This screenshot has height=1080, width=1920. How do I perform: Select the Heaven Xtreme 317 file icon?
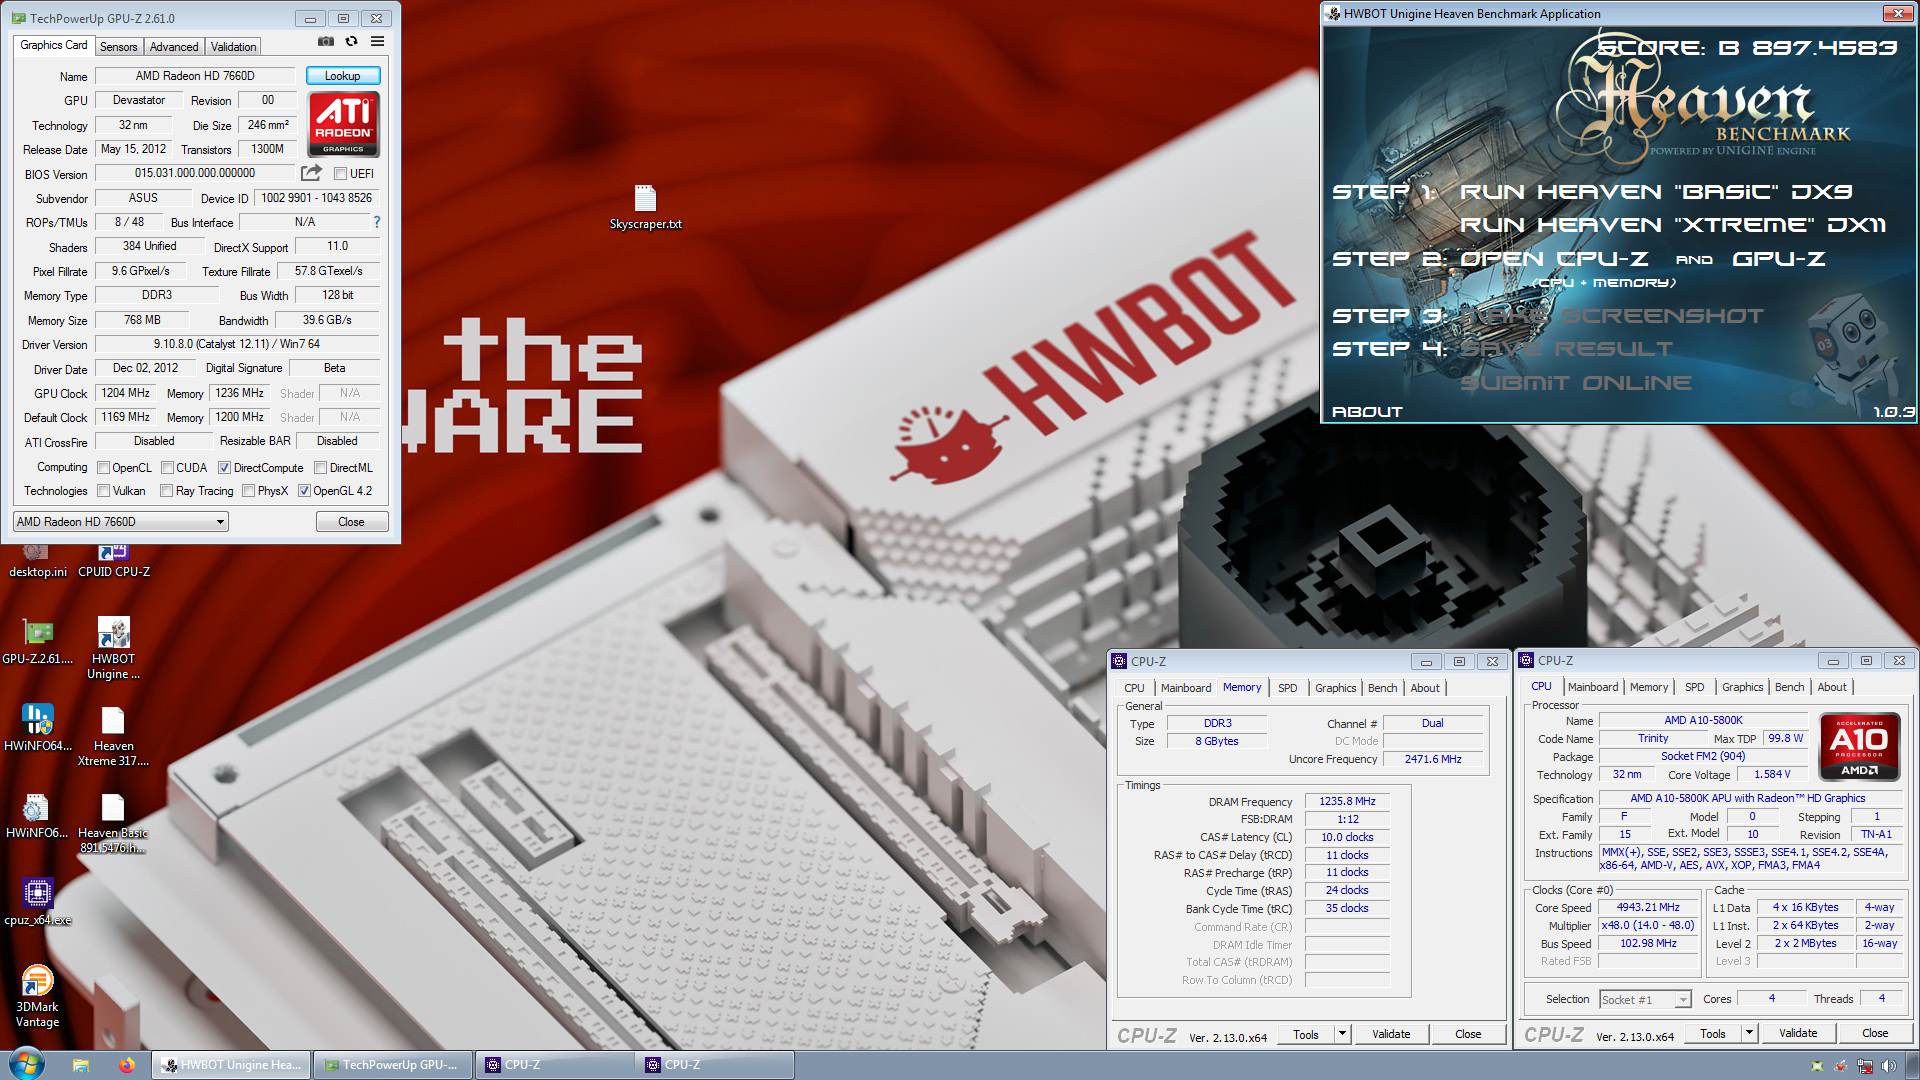pos(113,736)
